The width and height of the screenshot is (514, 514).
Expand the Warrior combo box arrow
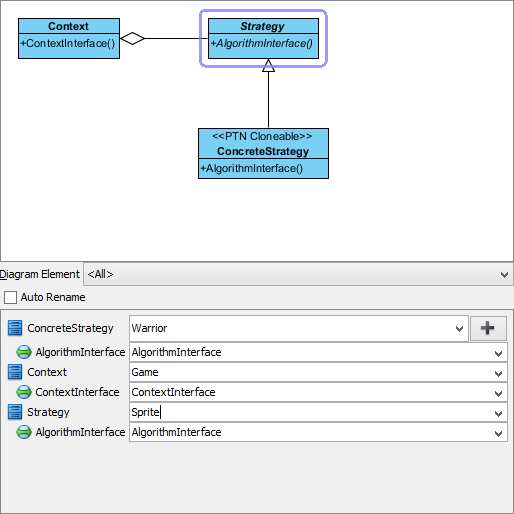pyautogui.click(x=459, y=329)
